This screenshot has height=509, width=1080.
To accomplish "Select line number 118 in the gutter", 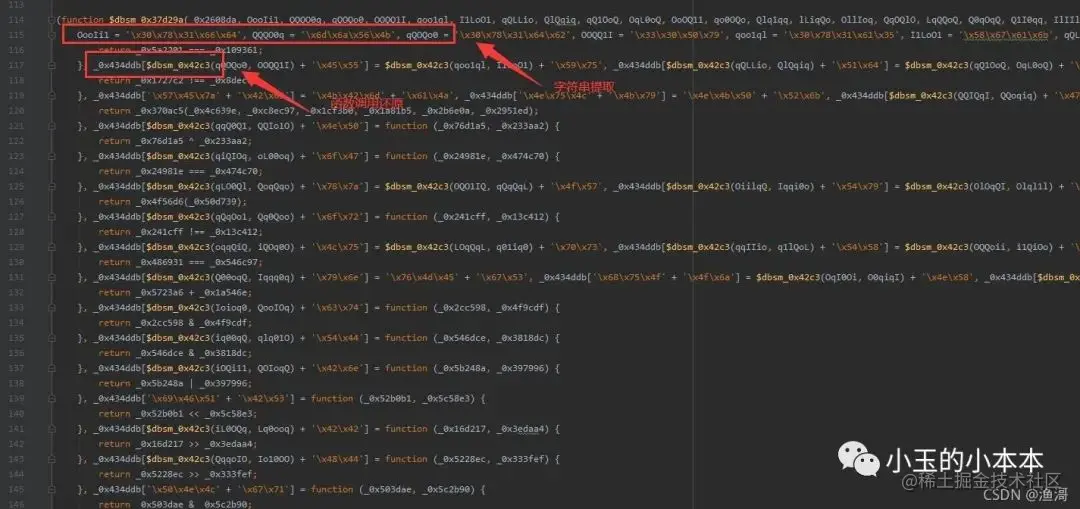I will click(15, 80).
